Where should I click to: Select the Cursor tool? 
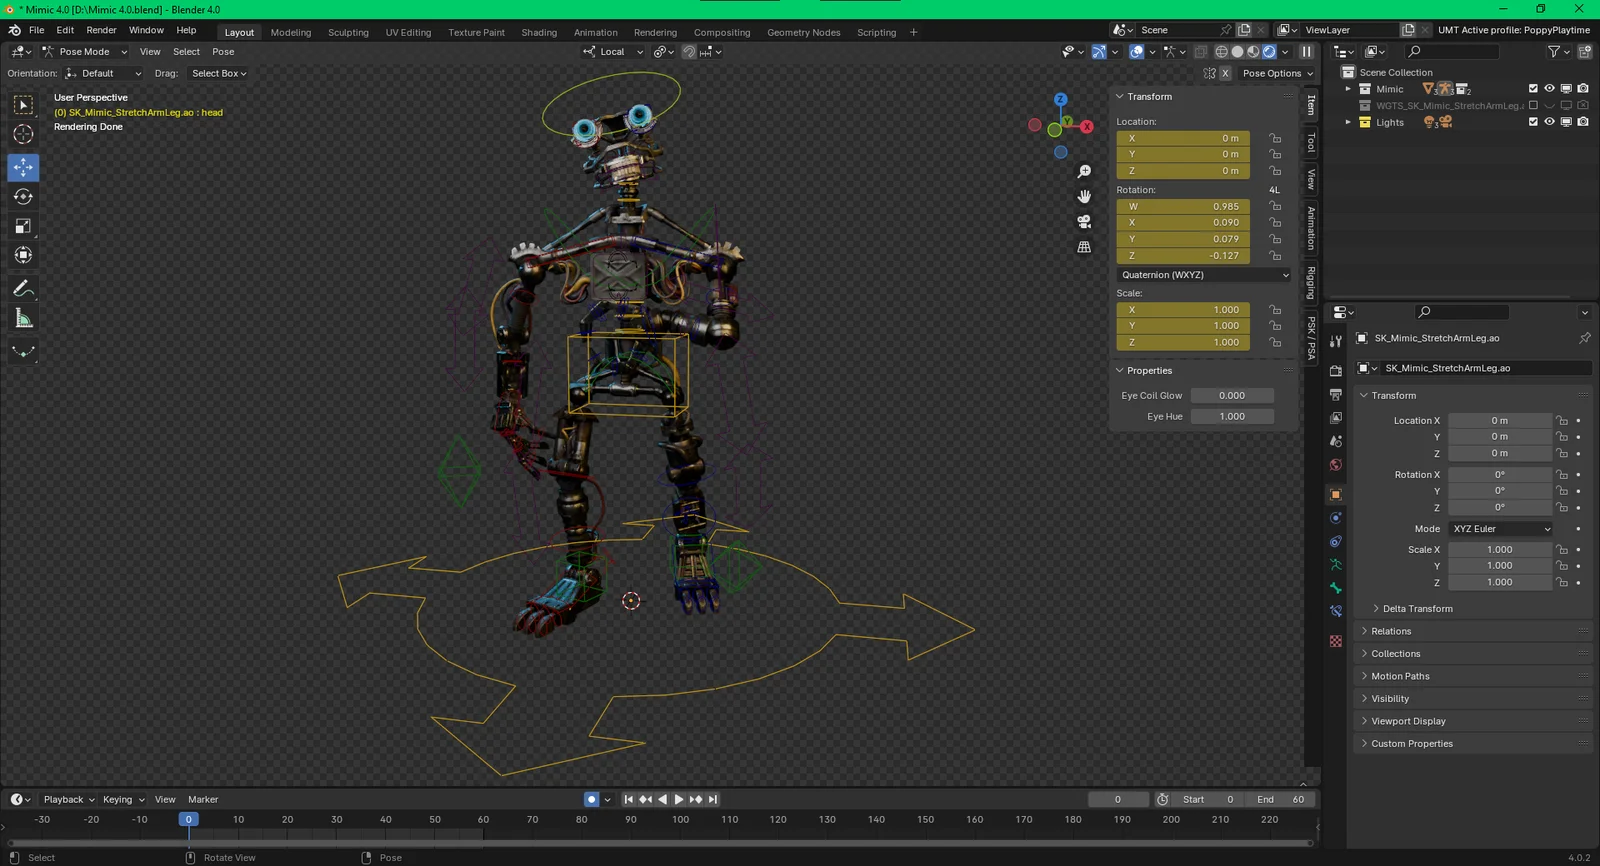(x=23, y=134)
